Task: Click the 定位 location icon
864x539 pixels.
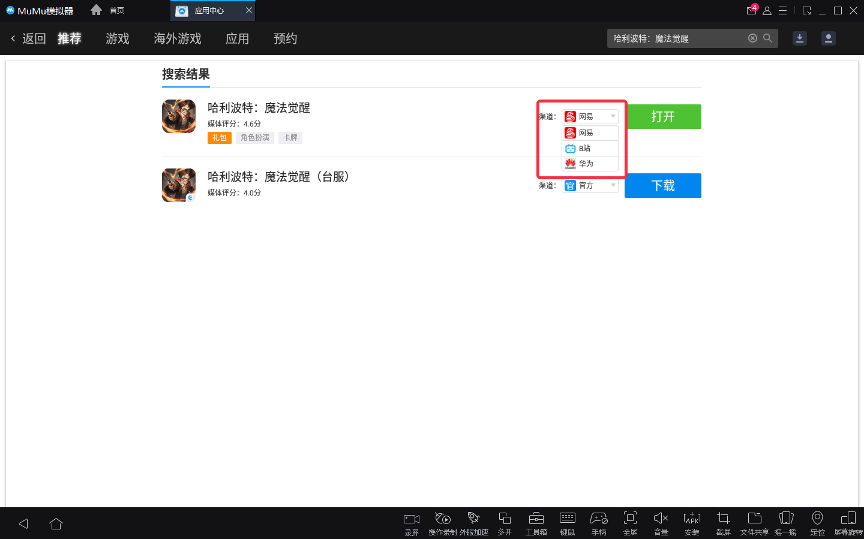Action: [817, 518]
